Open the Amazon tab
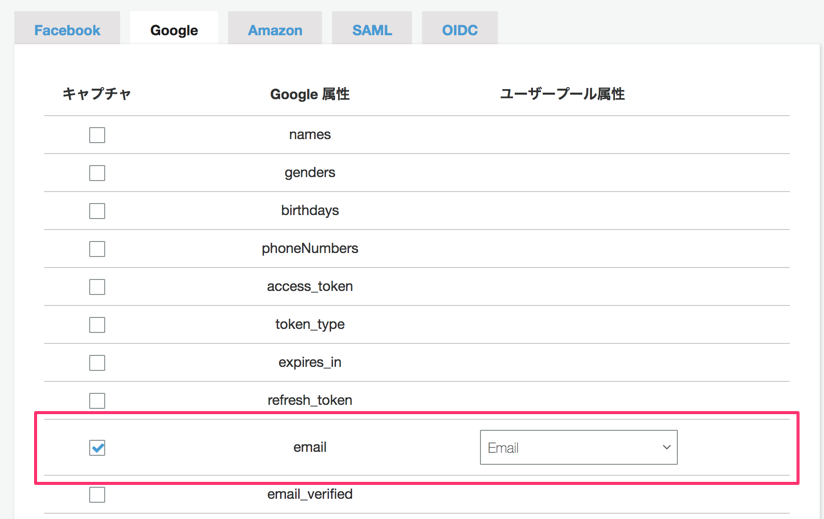The height and width of the screenshot is (519, 824). coord(275,30)
